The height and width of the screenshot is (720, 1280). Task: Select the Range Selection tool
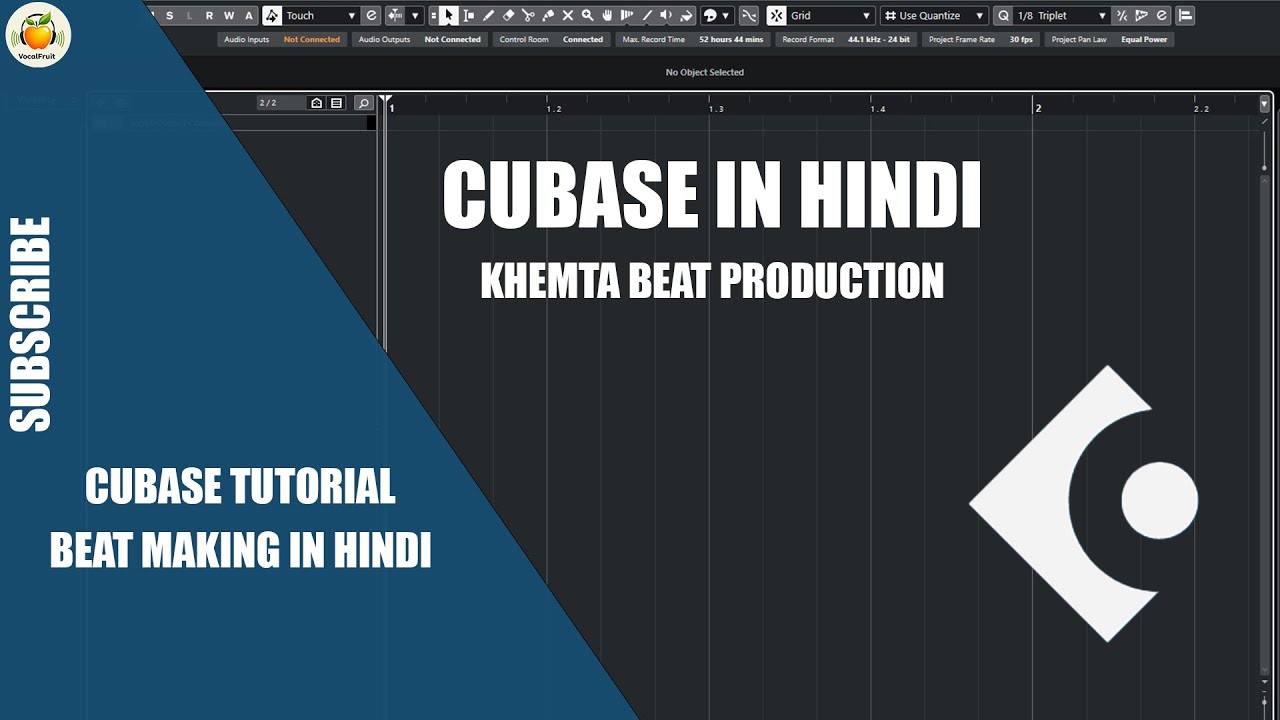pyautogui.click(x=468, y=15)
